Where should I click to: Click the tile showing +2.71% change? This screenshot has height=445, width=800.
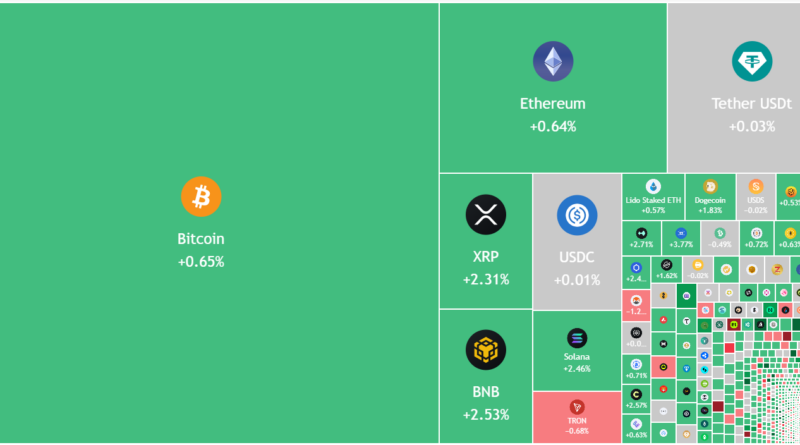[641, 237]
